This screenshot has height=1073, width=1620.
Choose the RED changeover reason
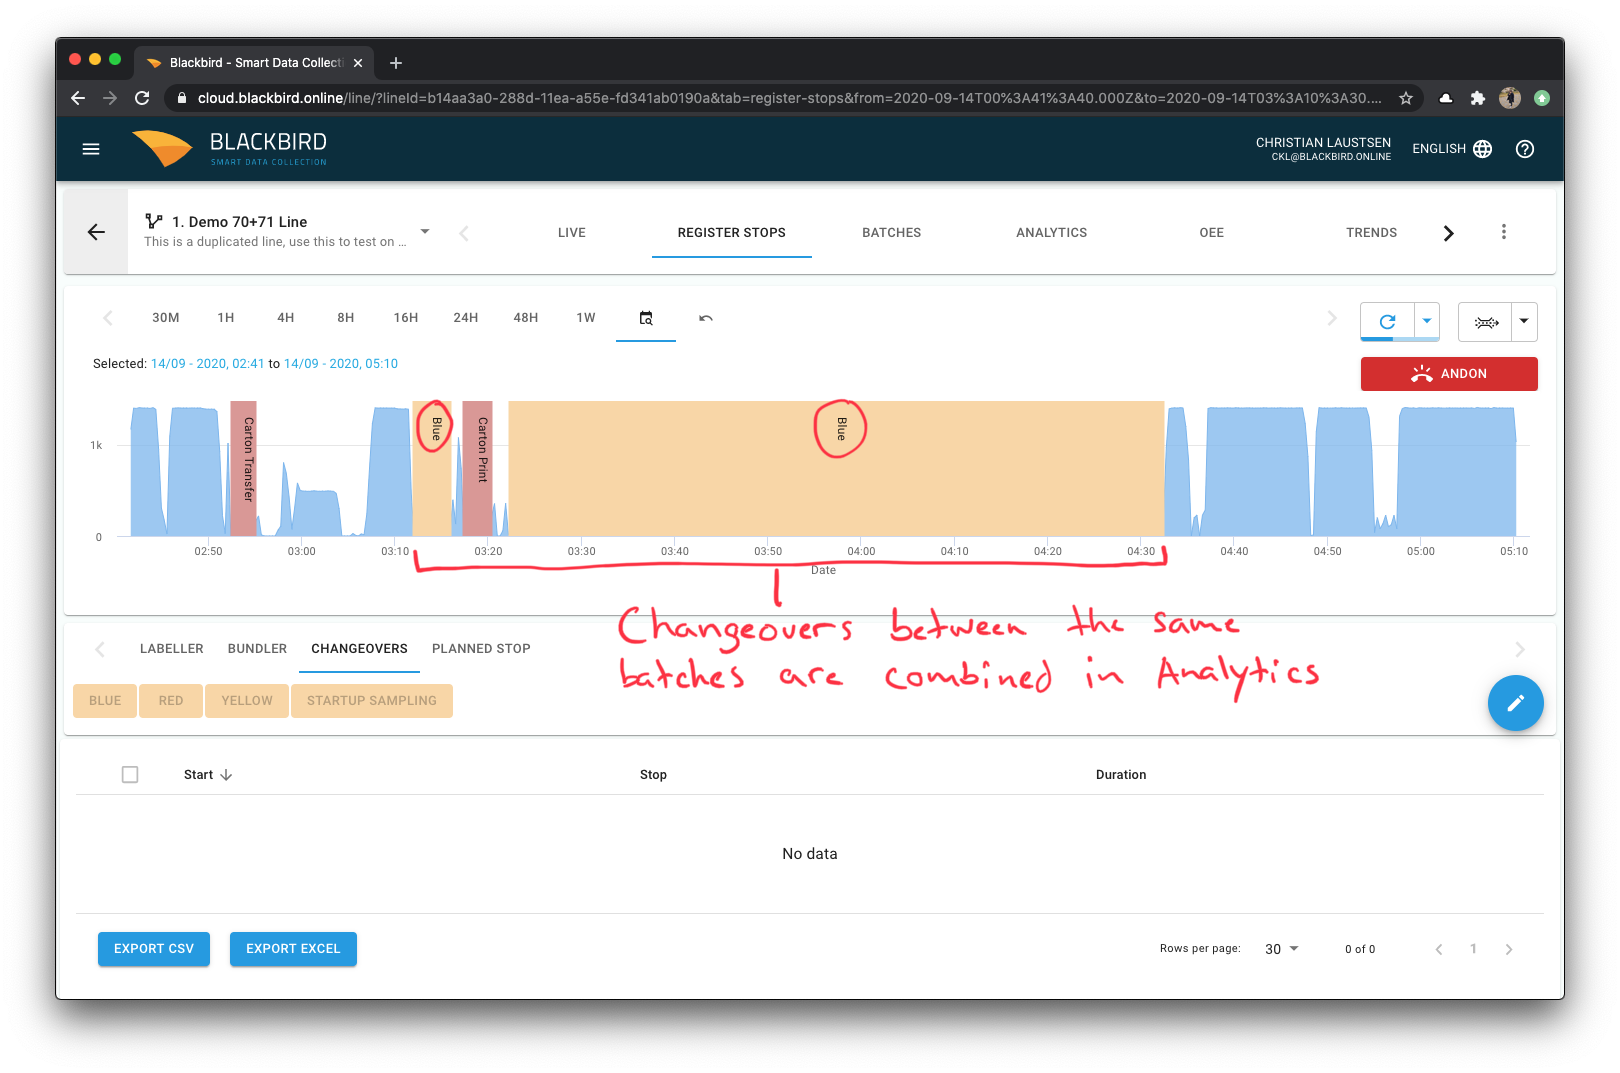click(x=171, y=701)
